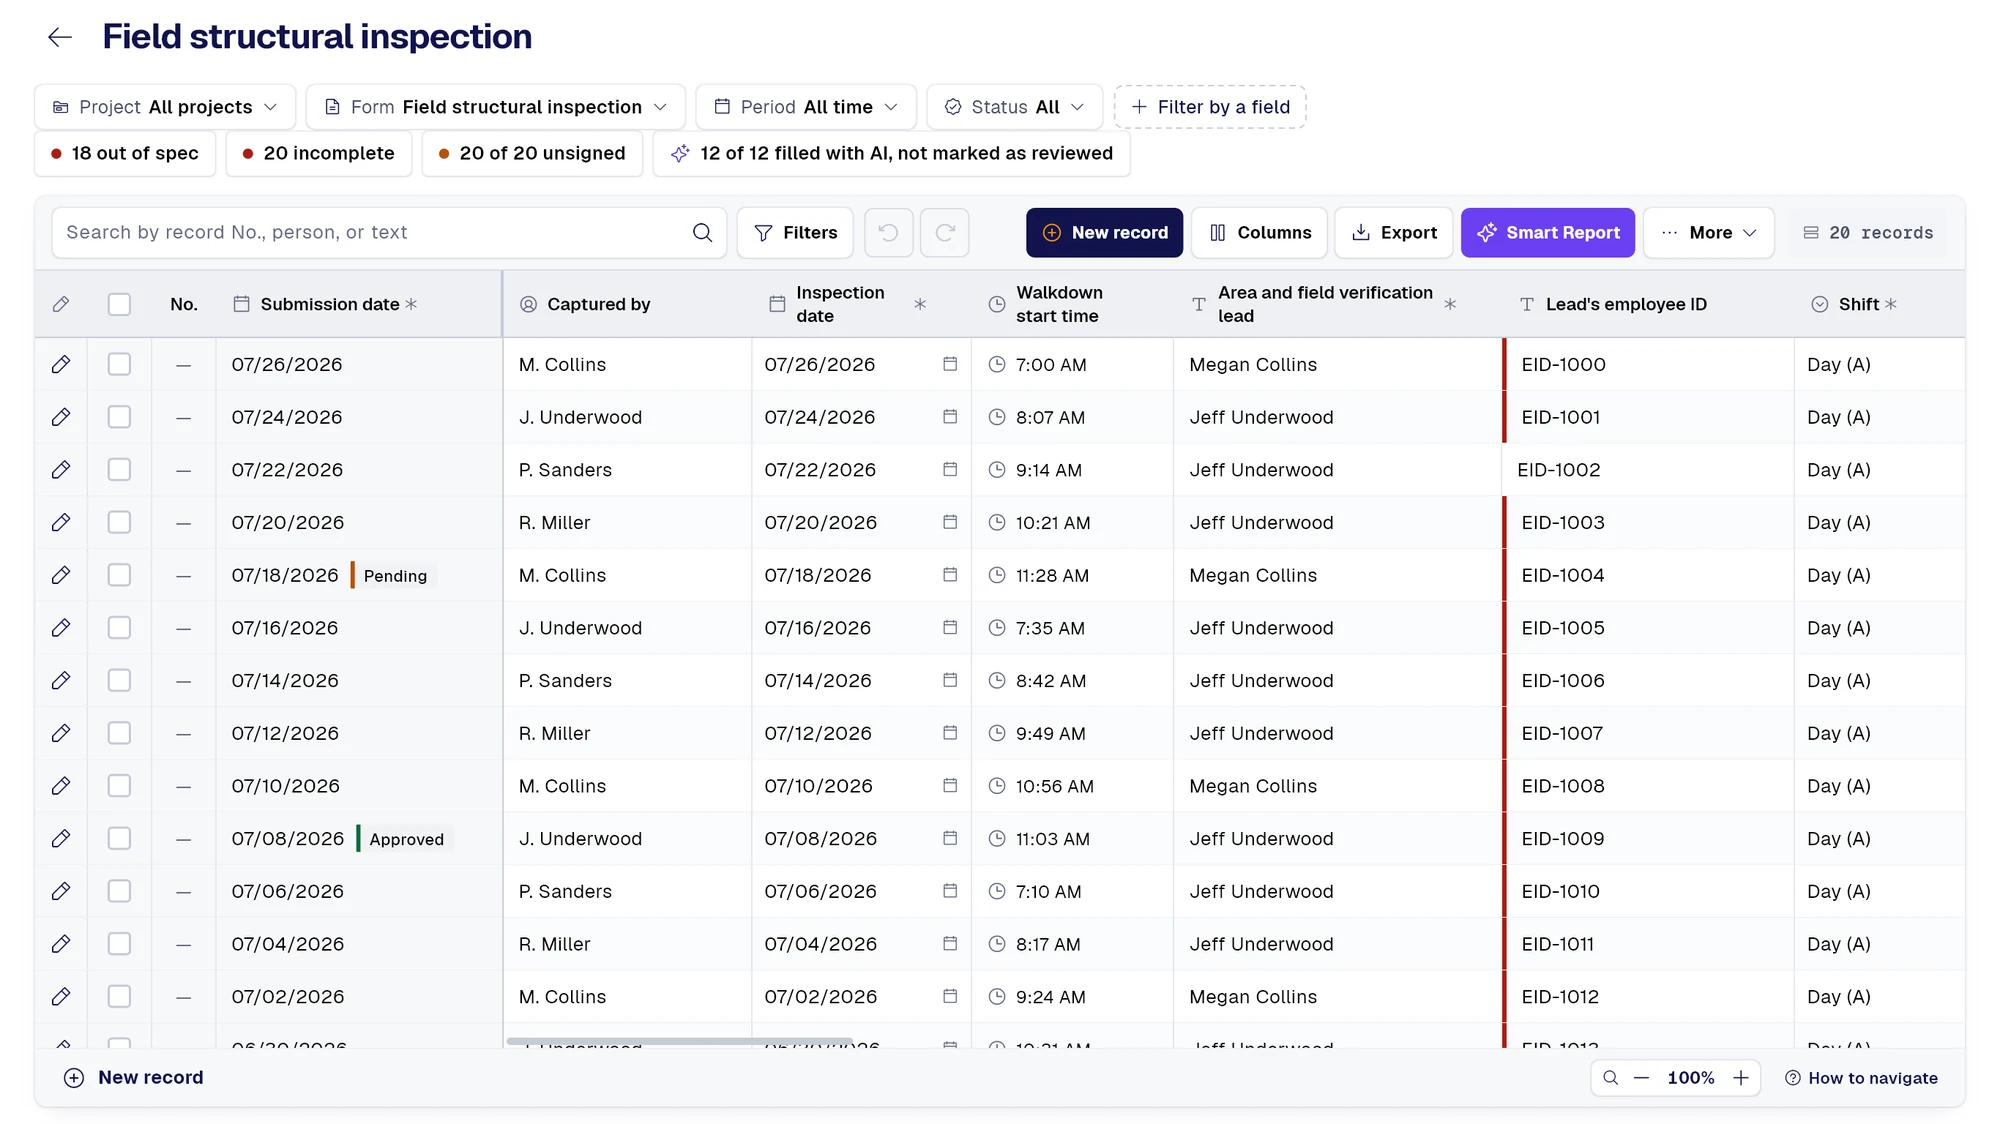Zoom out with the minus icon
Screen dimensions: 2000x1124
1641,1078
